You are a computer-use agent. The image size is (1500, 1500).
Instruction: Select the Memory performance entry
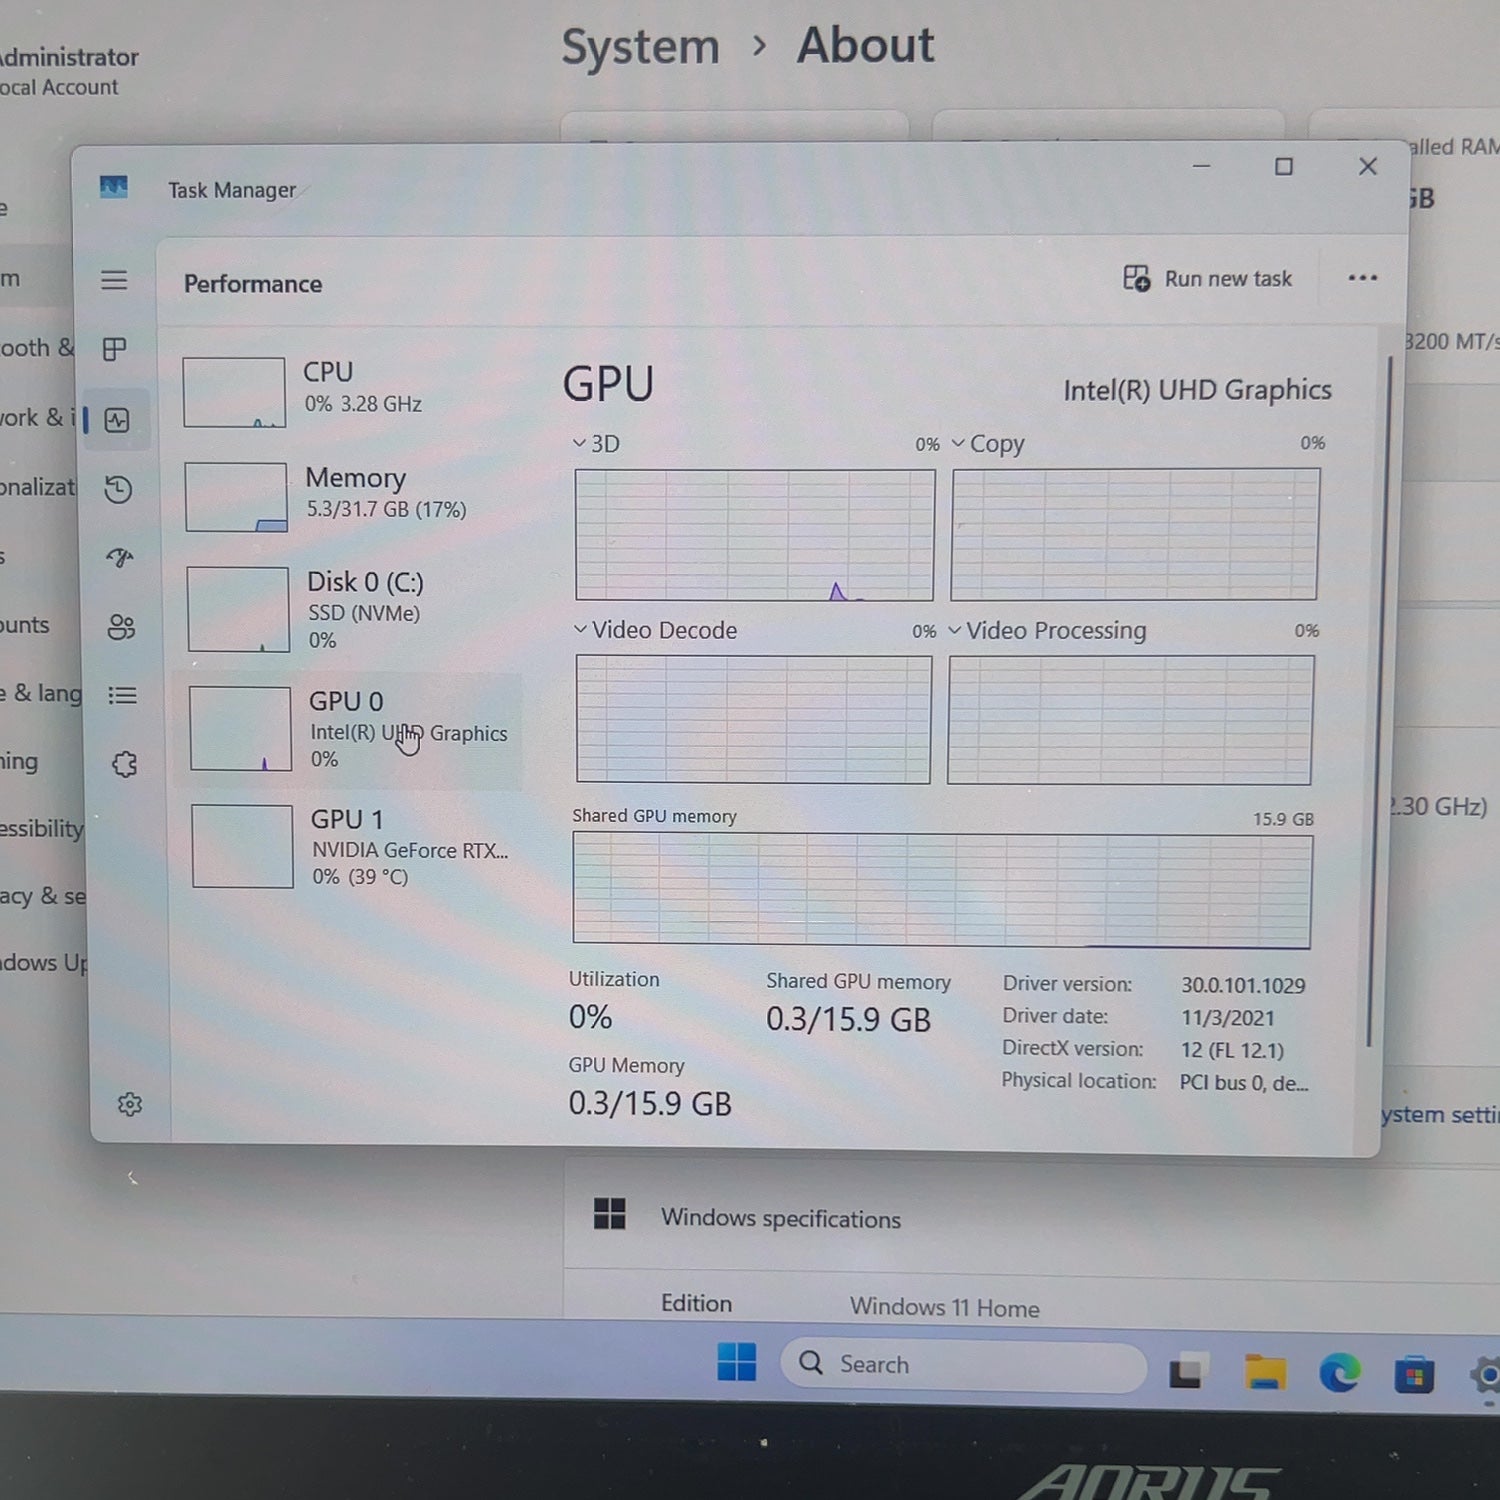point(345,496)
